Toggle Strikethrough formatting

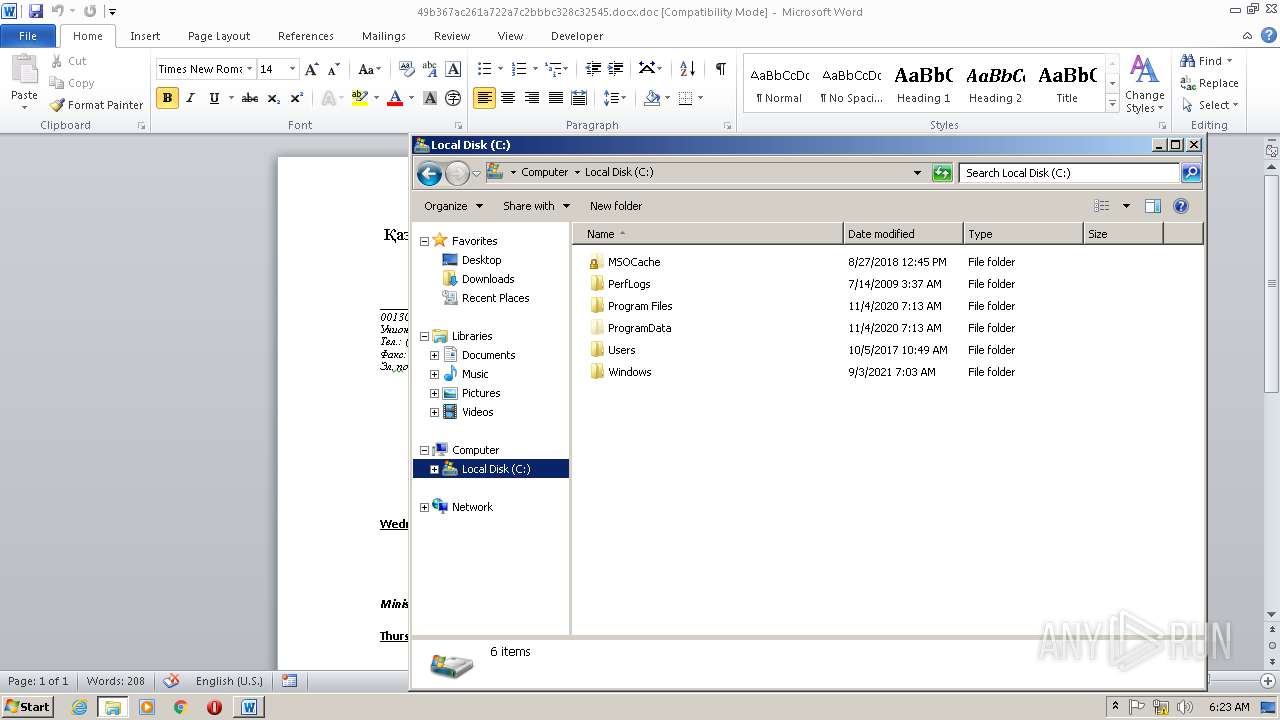click(250, 98)
